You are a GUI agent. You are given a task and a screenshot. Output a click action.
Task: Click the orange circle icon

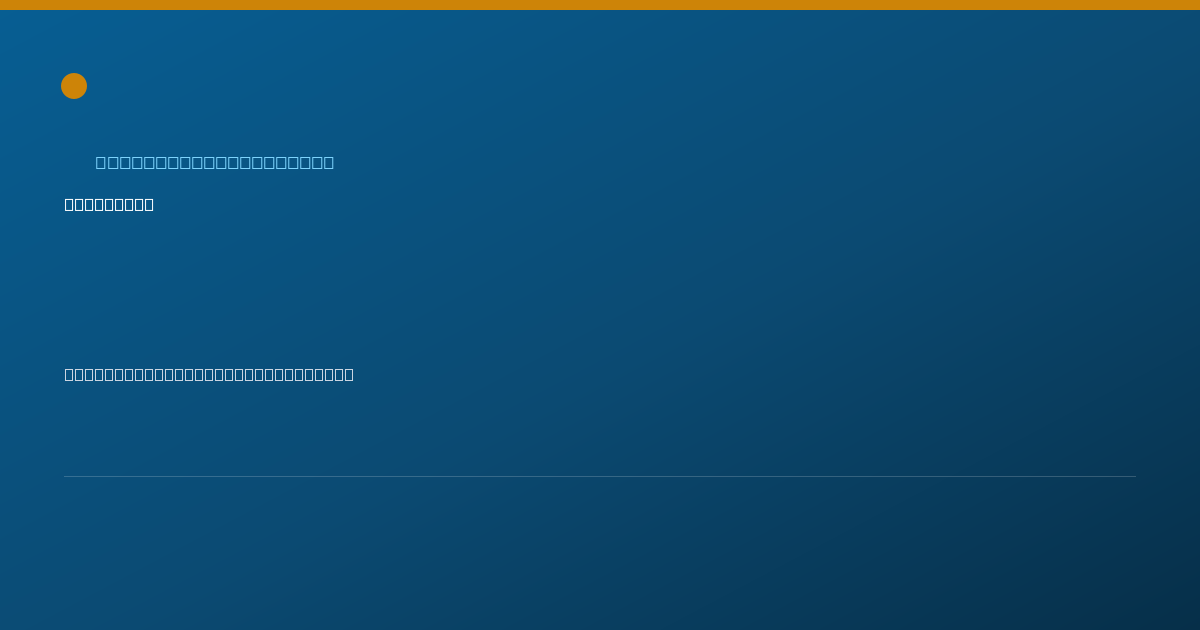[74, 86]
